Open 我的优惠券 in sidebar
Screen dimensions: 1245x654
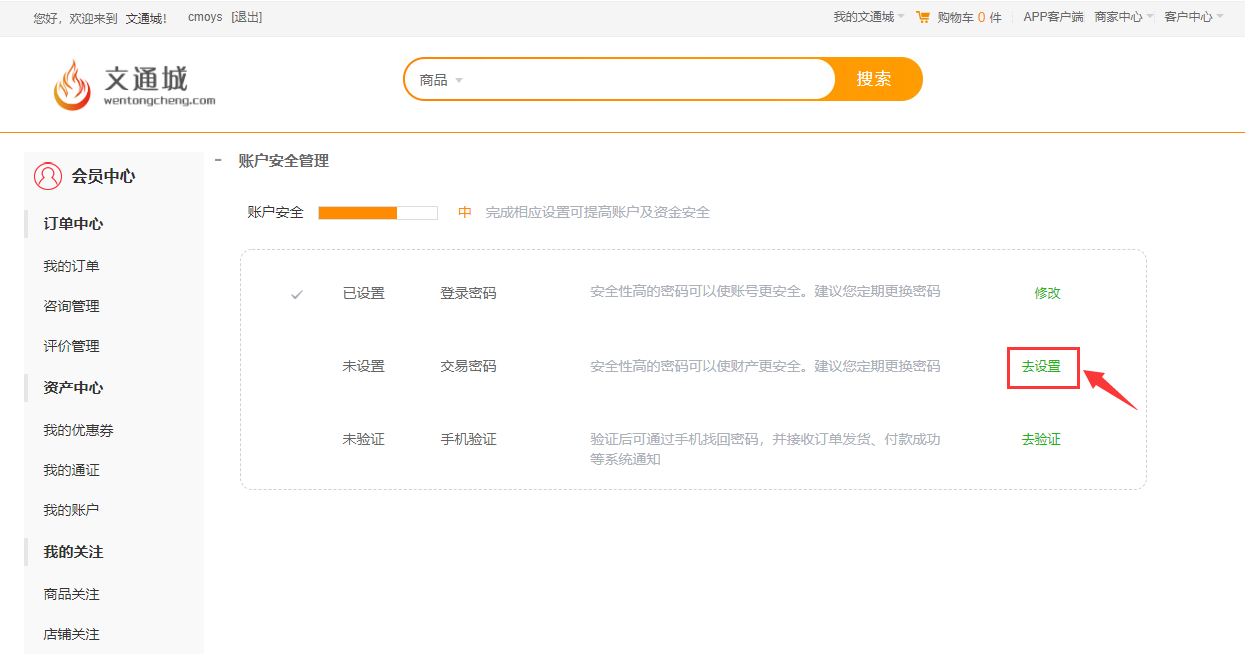click(78, 430)
